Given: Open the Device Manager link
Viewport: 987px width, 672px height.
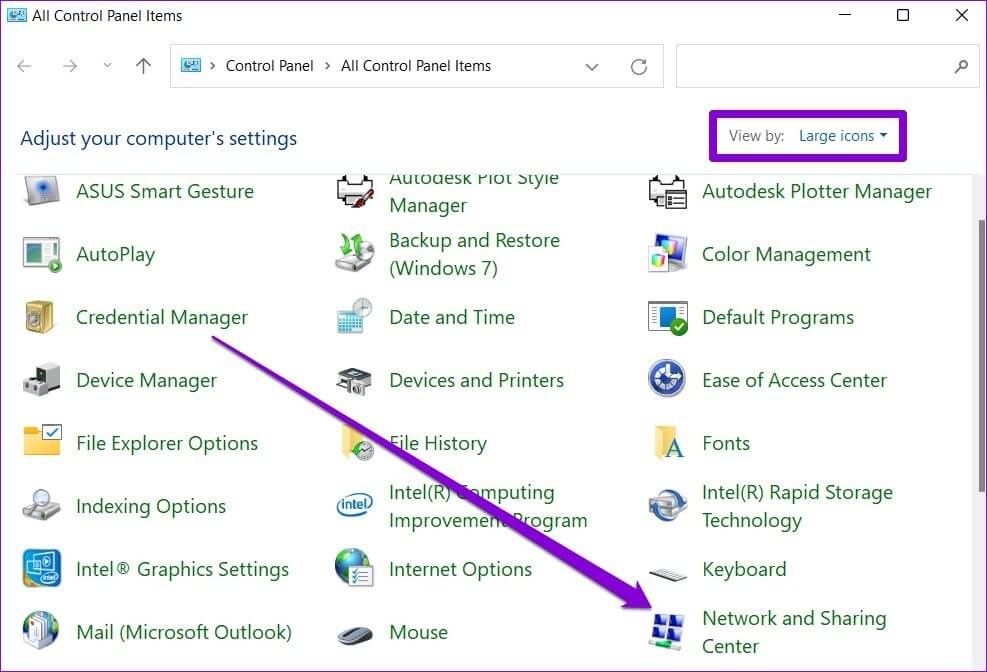Looking at the screenshot, I should tap(146, 380).
